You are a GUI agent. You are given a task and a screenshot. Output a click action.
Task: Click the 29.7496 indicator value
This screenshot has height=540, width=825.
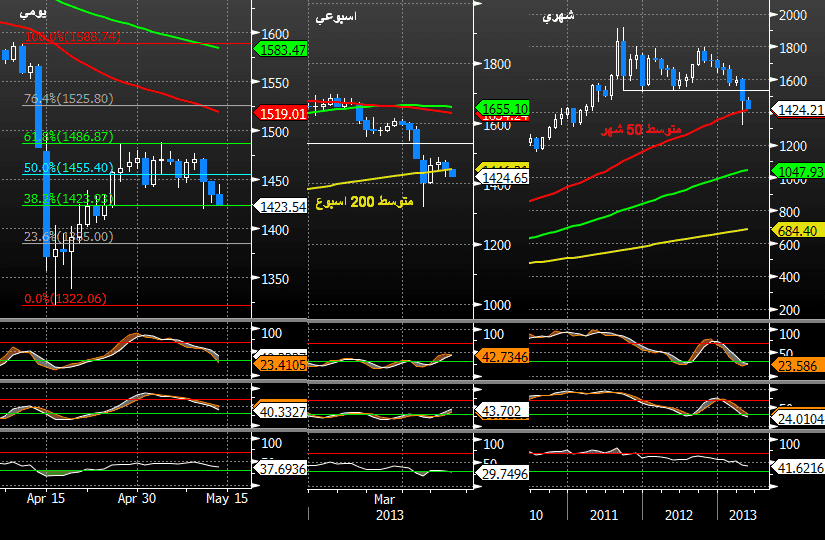502,474
